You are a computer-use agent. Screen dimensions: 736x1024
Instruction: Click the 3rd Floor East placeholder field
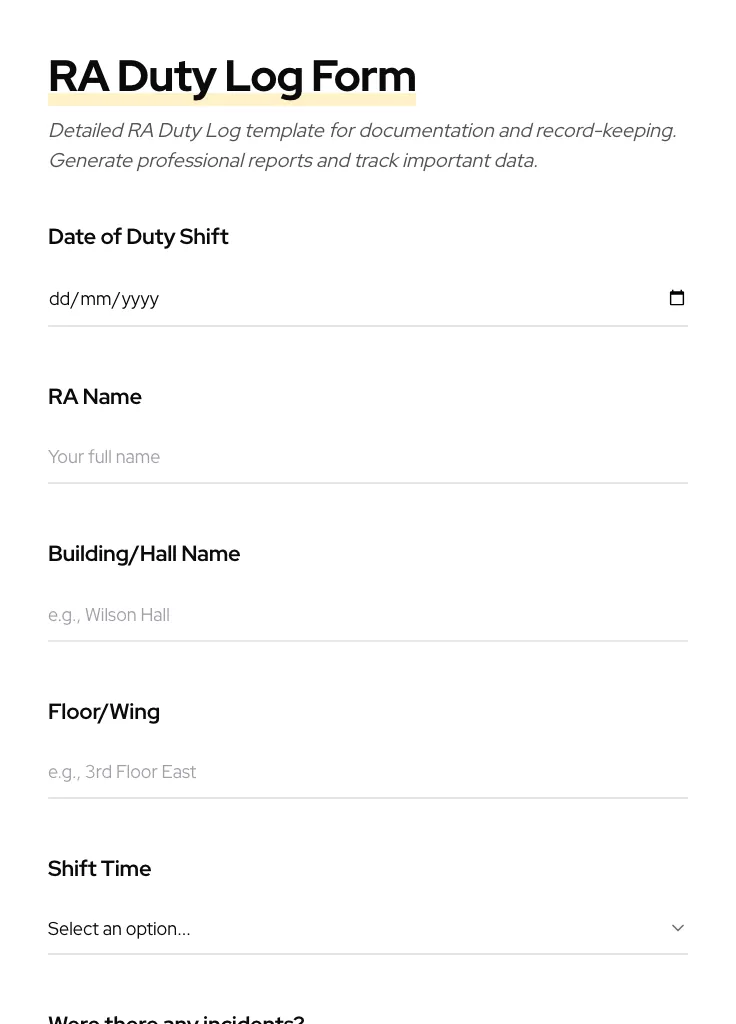pos(122,772)
